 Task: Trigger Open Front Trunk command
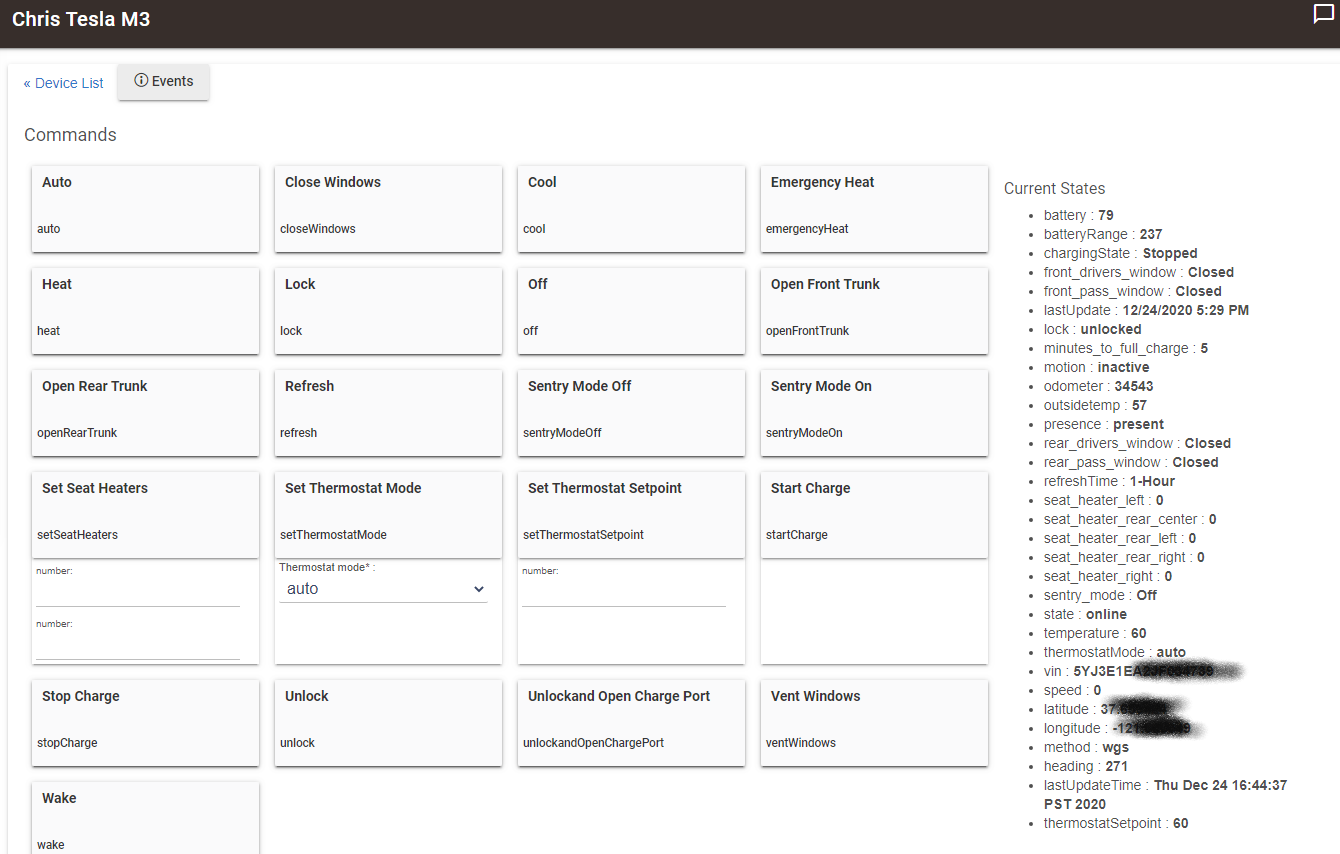pyautogui.click(x=874, y=311)
